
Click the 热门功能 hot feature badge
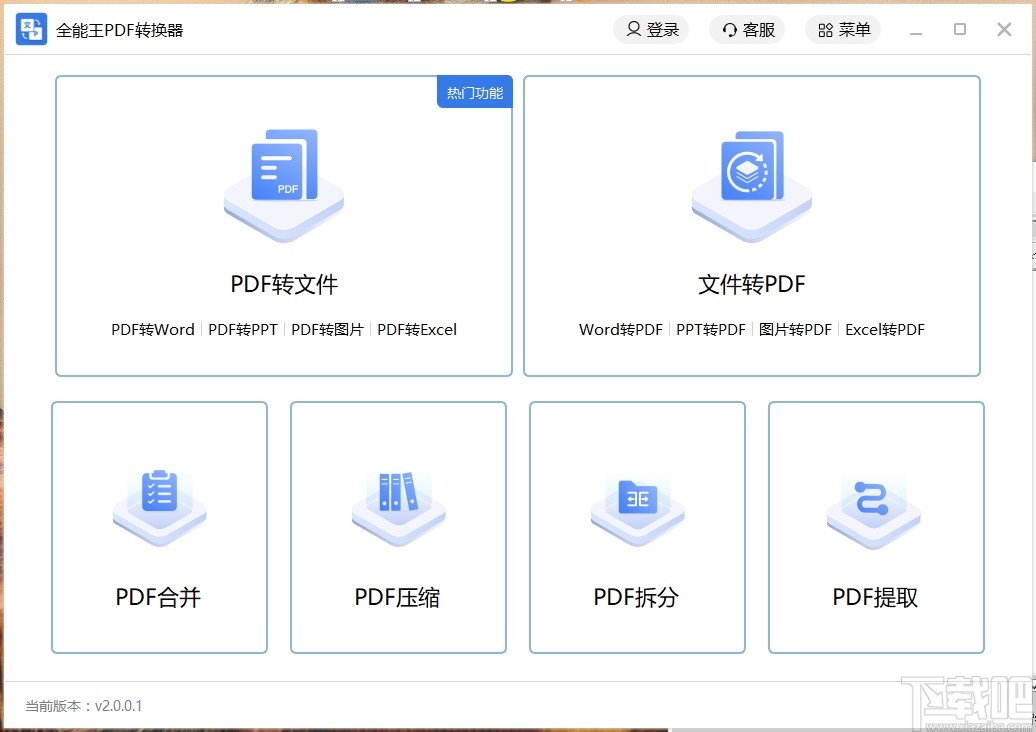tap(474, 91)
